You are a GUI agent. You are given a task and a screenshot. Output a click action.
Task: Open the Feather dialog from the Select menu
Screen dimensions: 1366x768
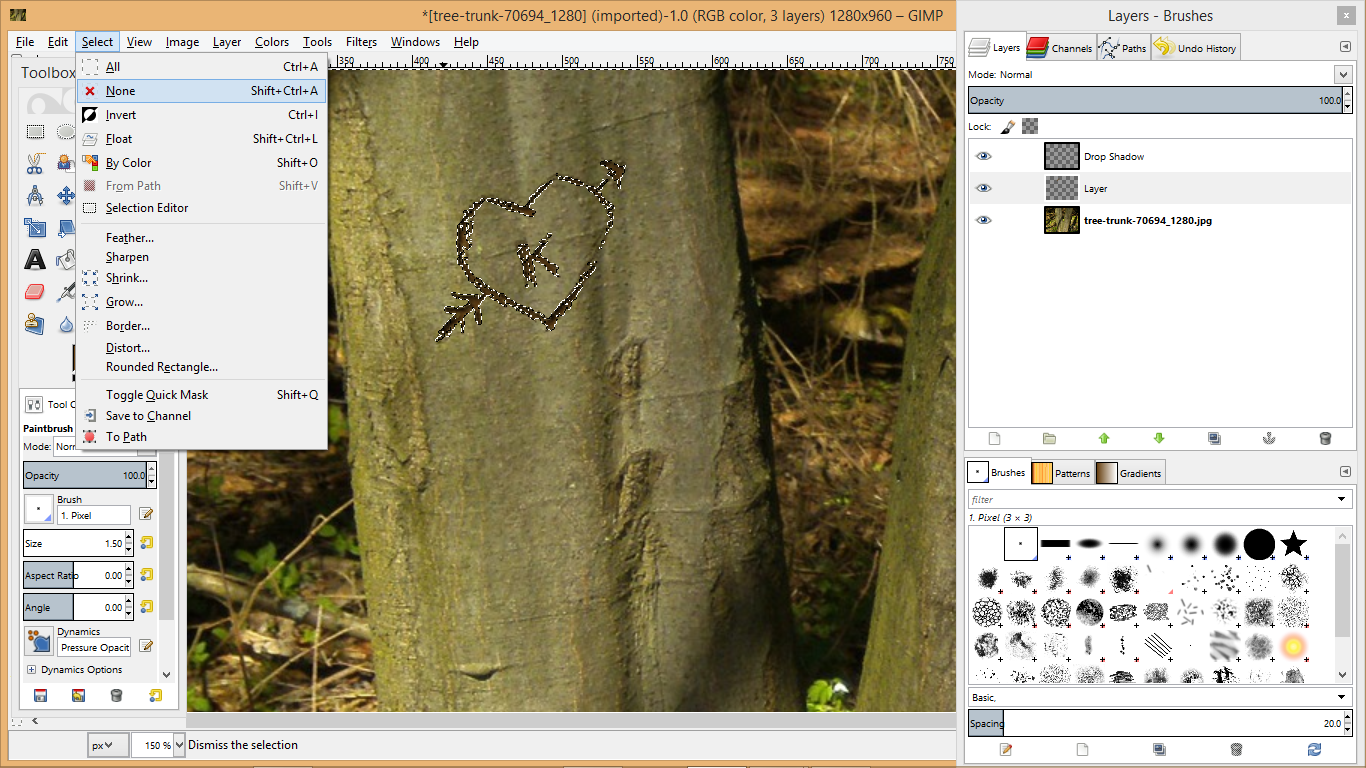(x=131, y=237)
